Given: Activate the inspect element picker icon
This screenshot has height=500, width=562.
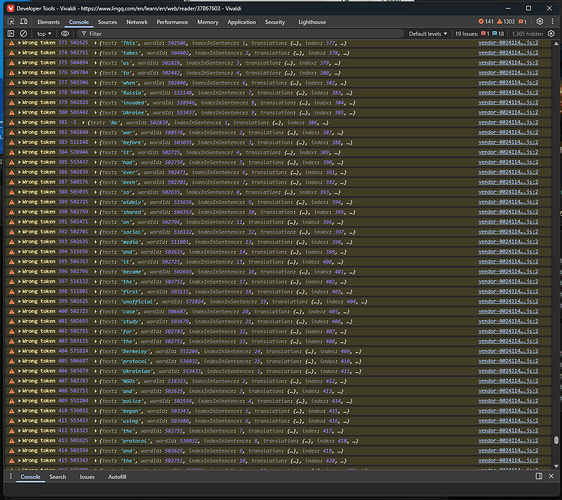Looking at the screenshot, I should coord(11,22).
